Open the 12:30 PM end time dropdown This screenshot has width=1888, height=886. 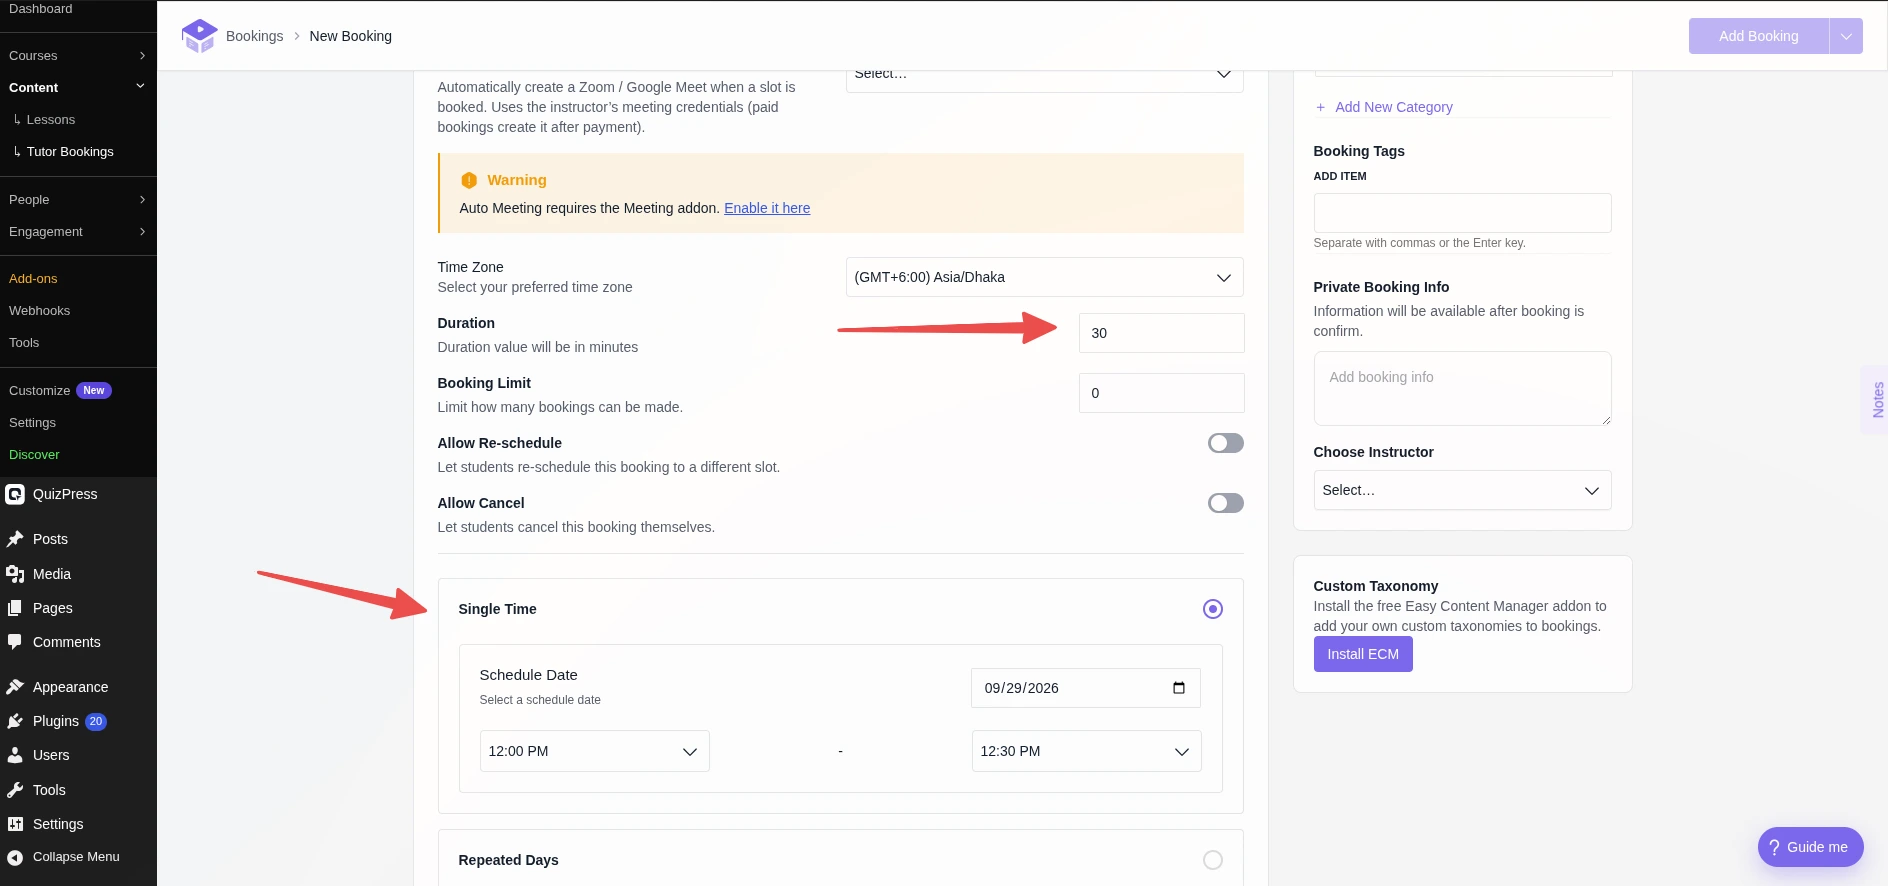[1087, 751]
